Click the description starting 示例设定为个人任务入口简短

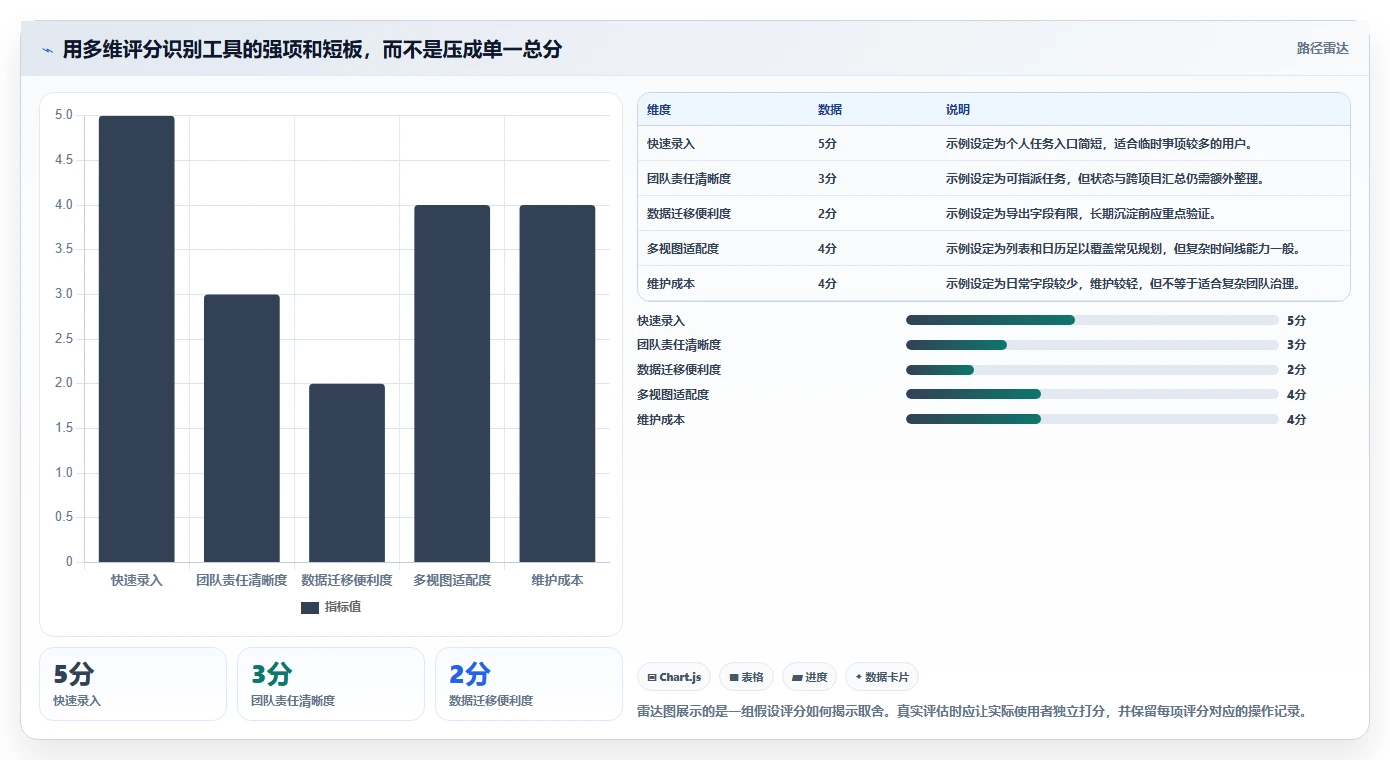[x=1099, y=144]
